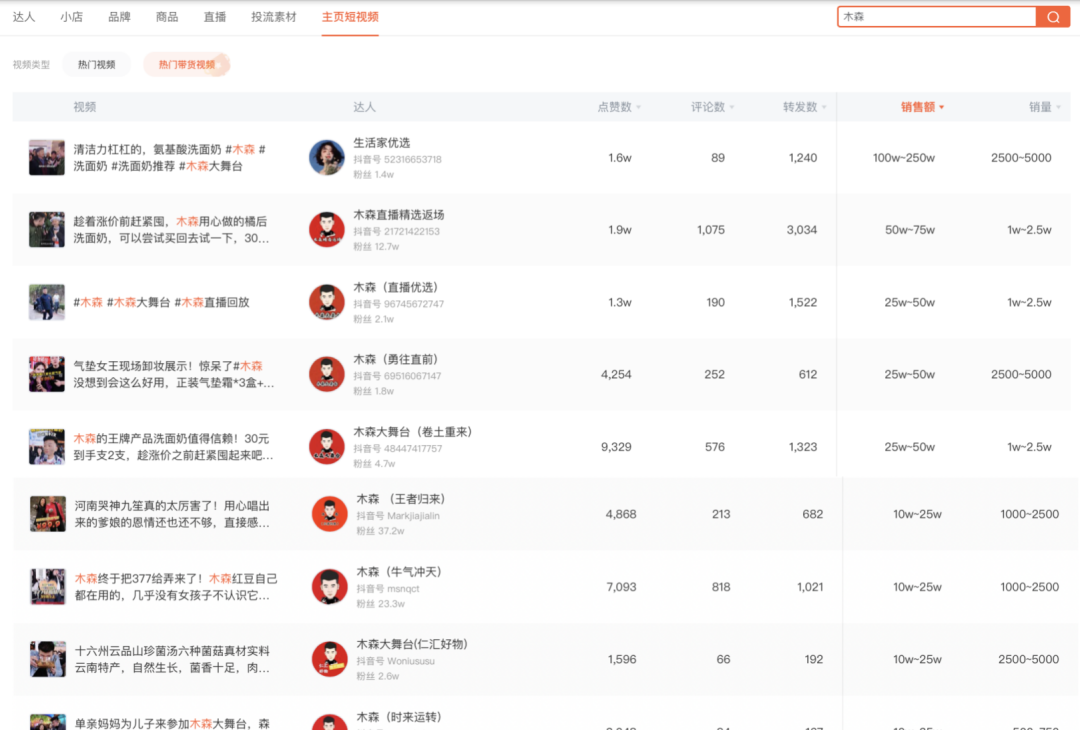Screen dimensions: 1080x730
Task: Open thumbnail of 十六州云品山珍菌汤 video
Action: (48, 659)
